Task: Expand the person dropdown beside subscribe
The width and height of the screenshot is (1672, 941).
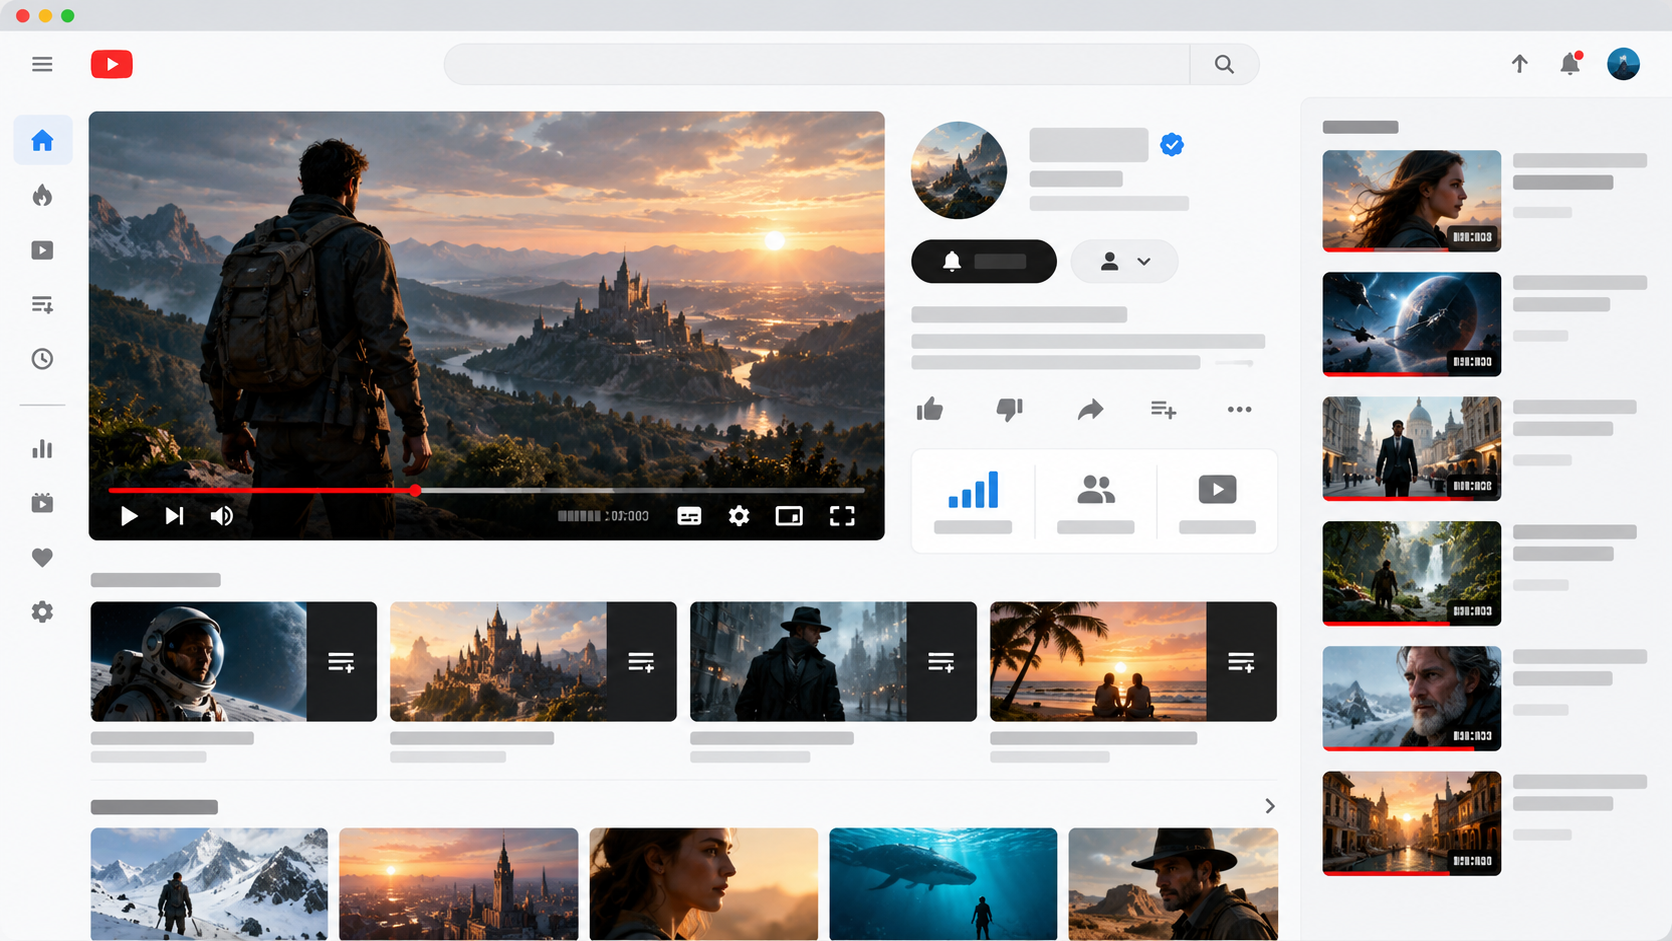Action: pos(1124,261)
